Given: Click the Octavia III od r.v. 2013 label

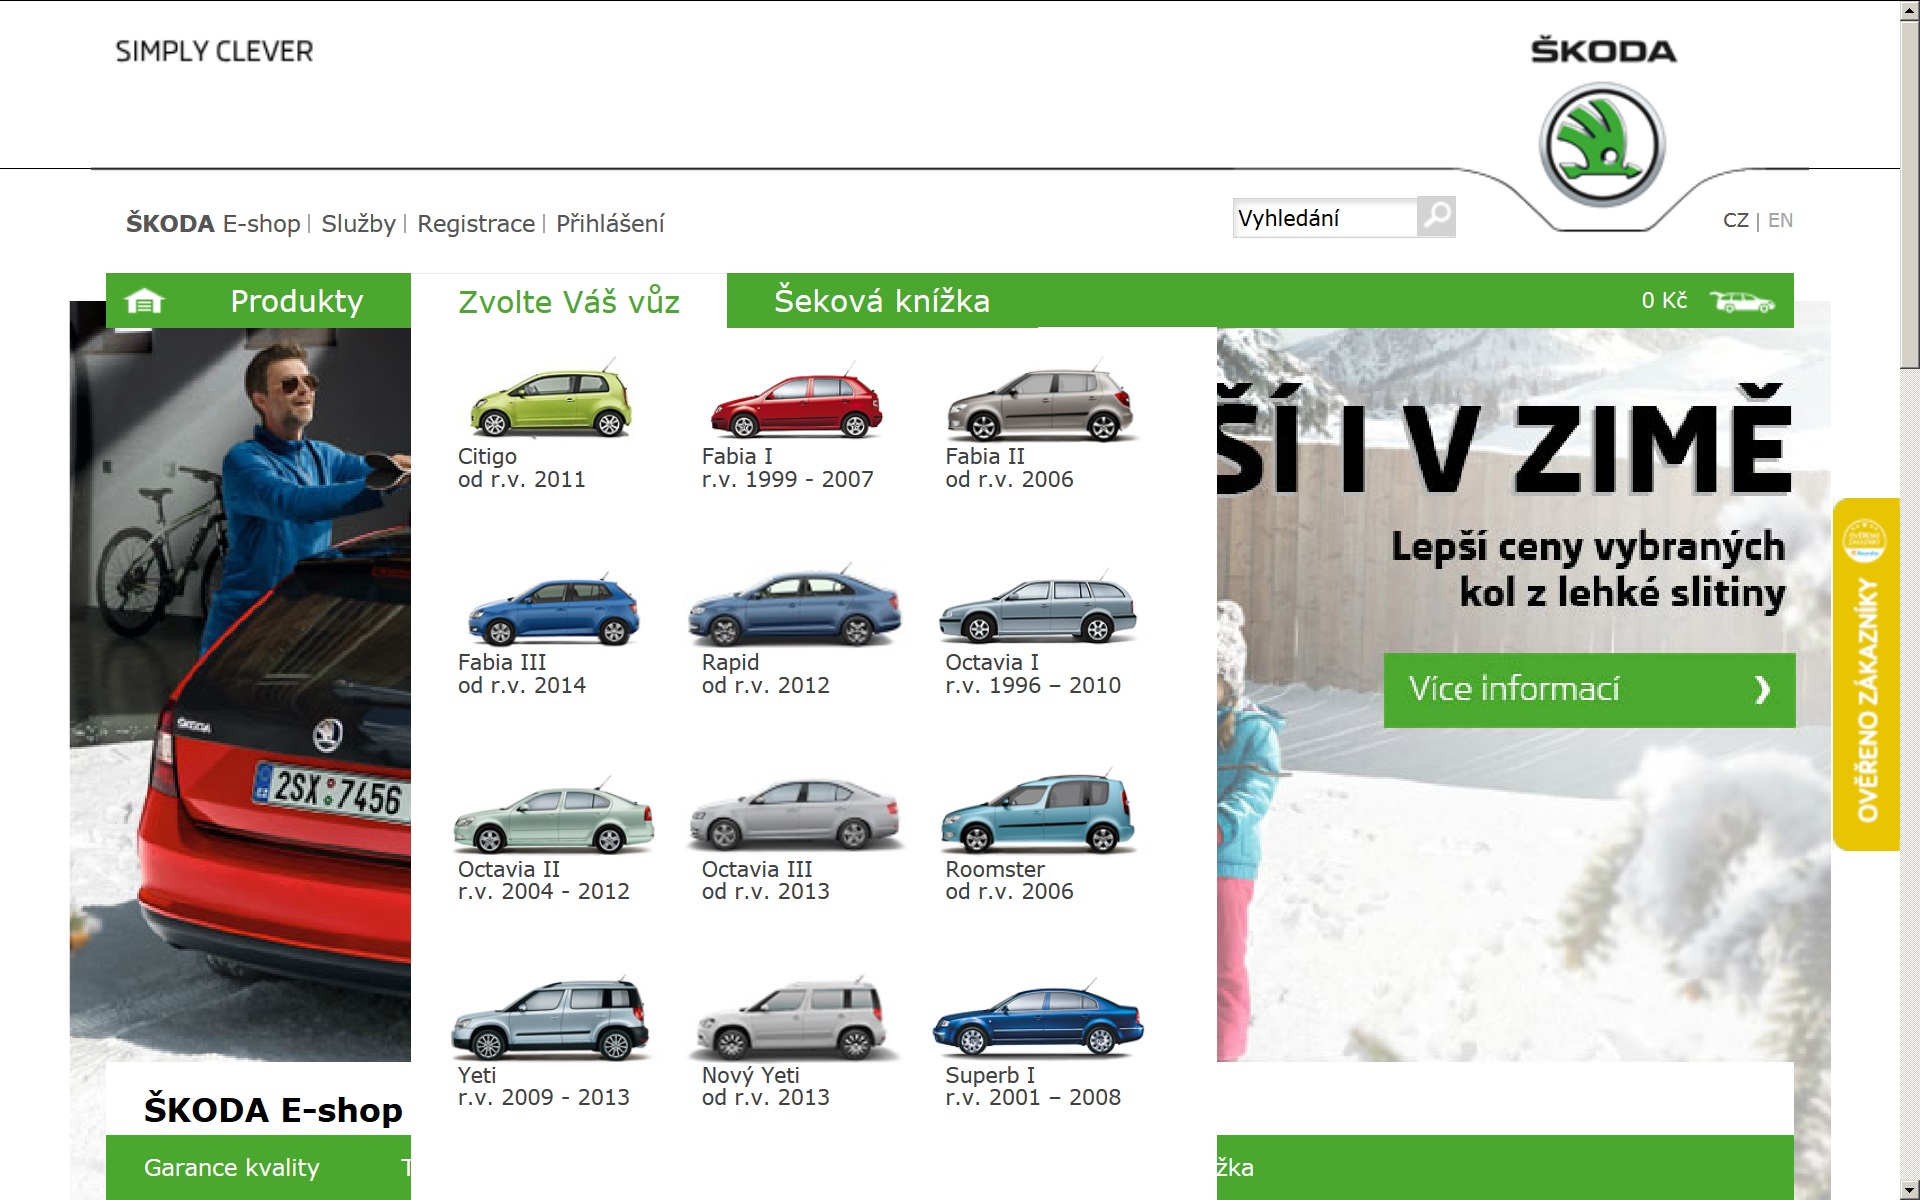Looking at the screenshot, I should coord(765,880).
